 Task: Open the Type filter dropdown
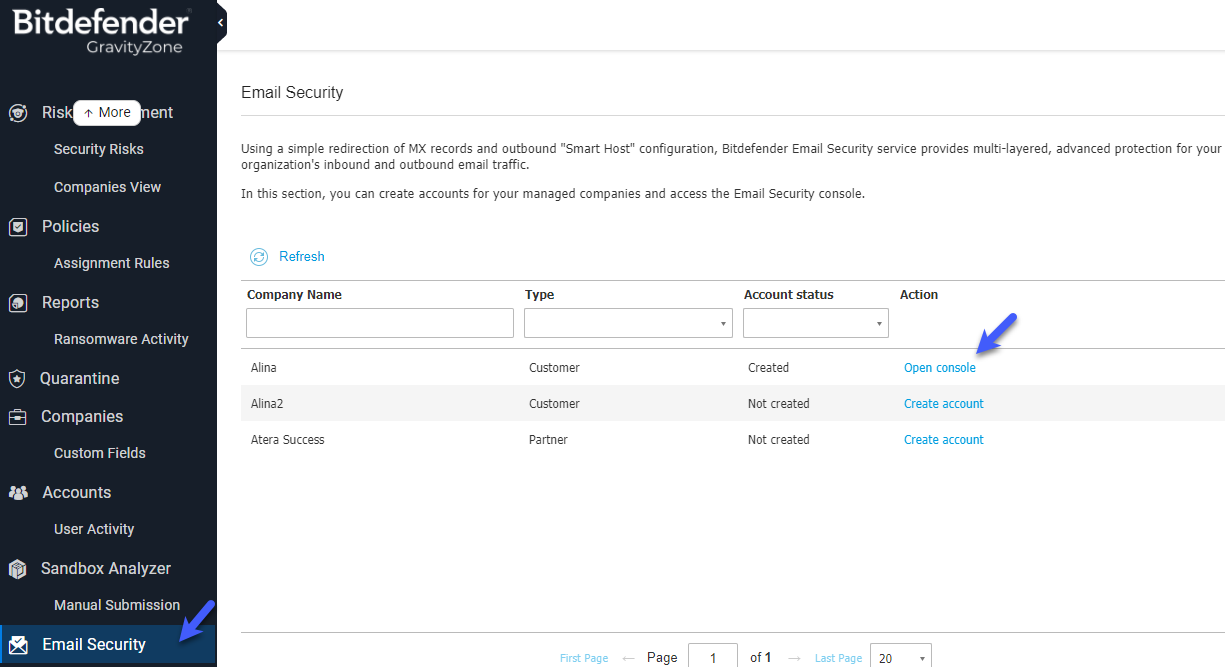tap(628, 323)
